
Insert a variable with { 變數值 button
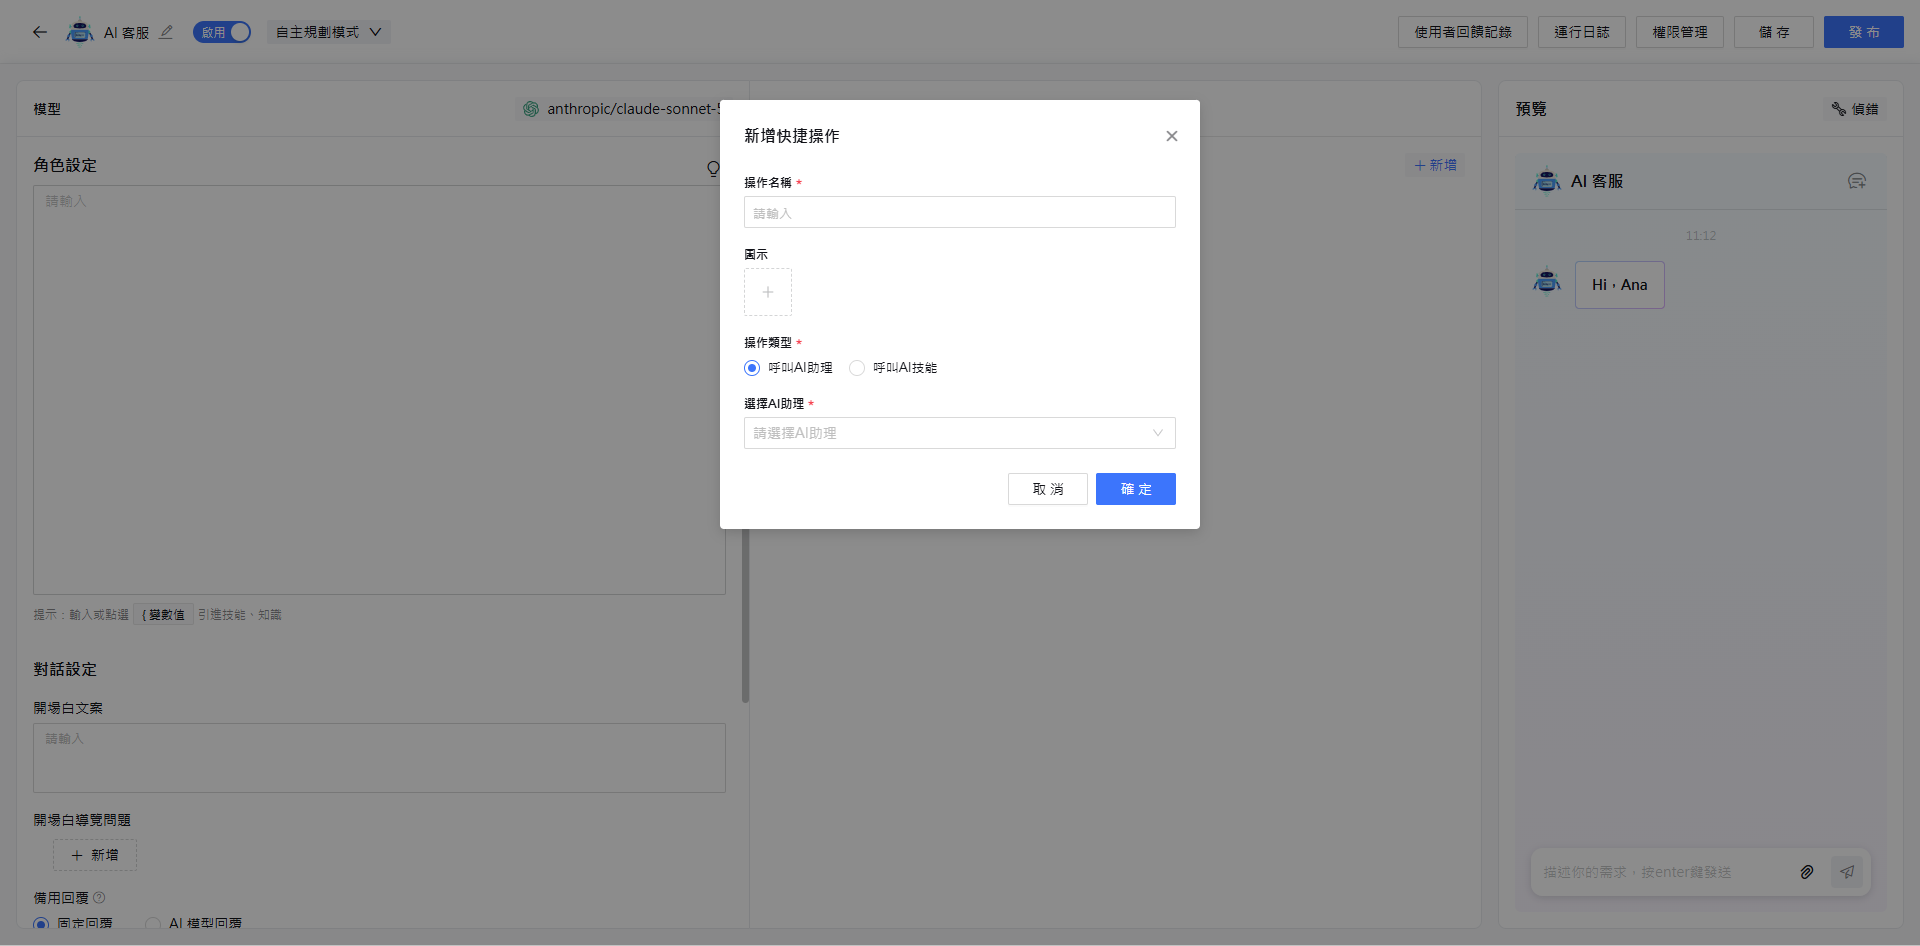(x=163, y=615)
